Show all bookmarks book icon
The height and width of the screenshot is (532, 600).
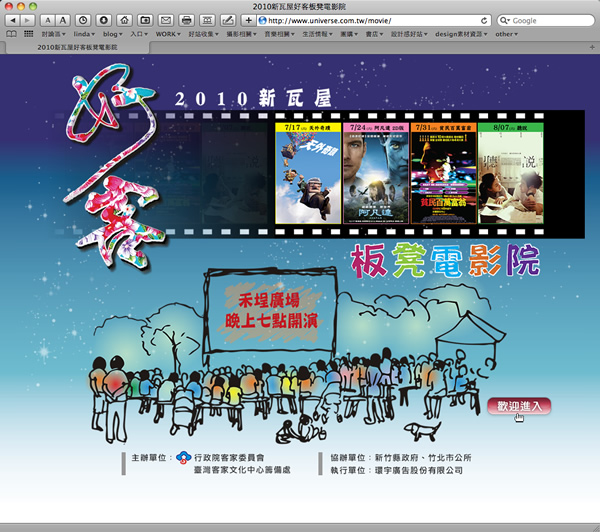click(x=11, y=34)
